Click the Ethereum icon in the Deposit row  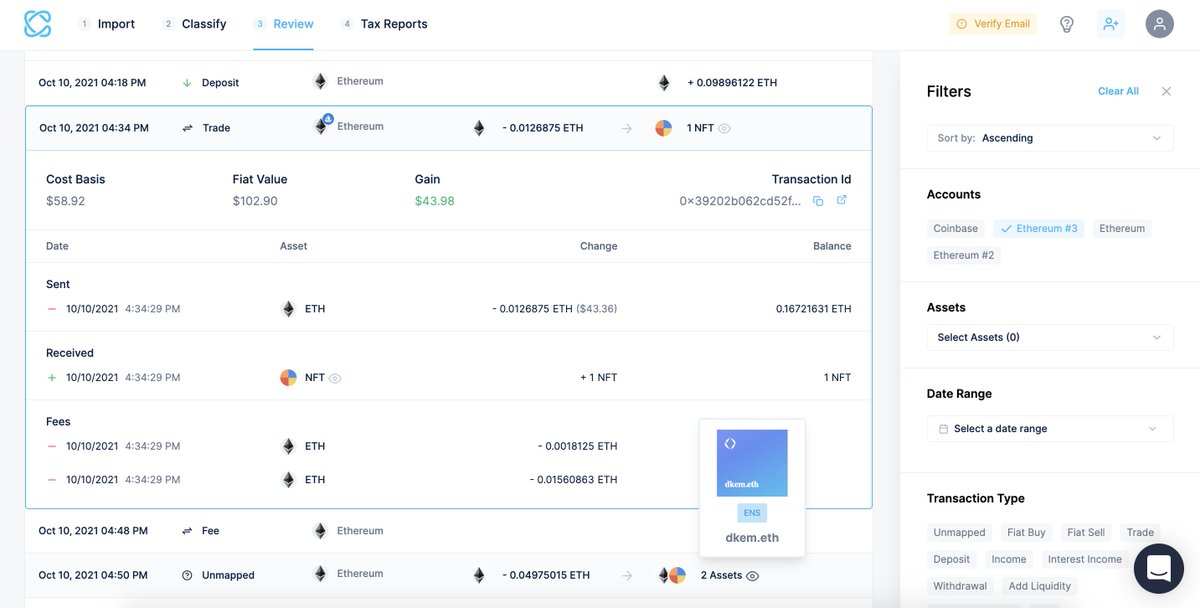(x=320, y=81)
